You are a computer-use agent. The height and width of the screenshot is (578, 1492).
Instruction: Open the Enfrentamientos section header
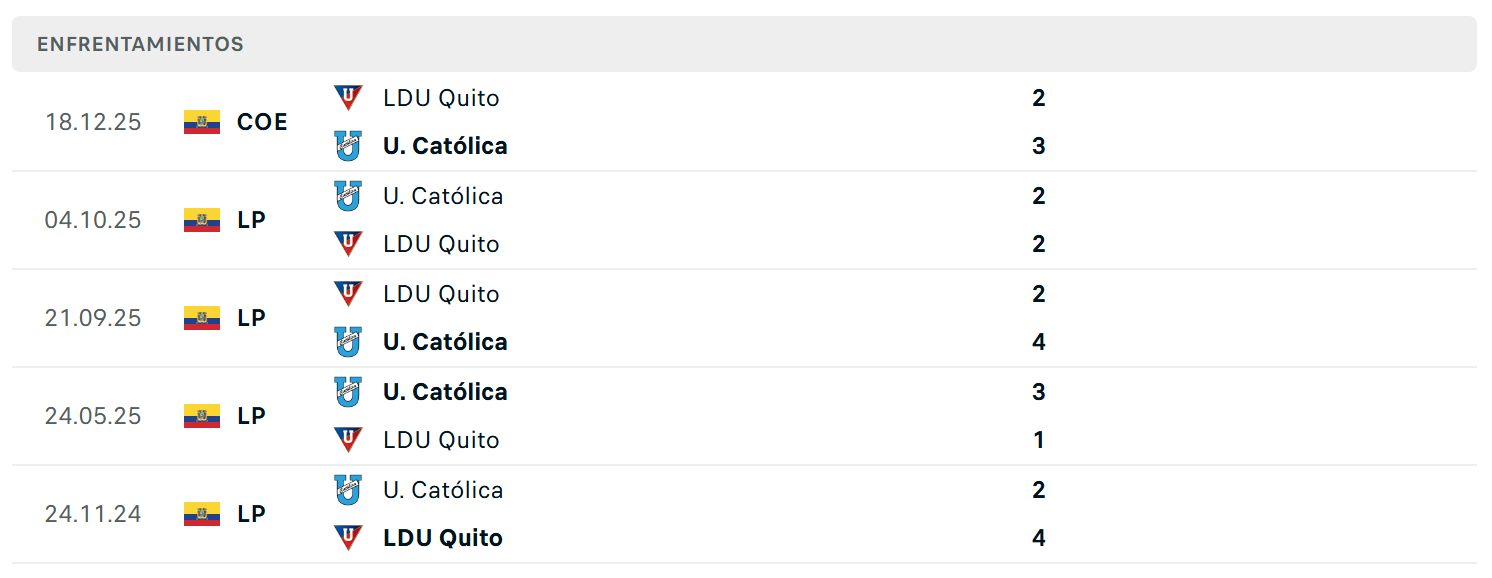click(x=744, y=44)
